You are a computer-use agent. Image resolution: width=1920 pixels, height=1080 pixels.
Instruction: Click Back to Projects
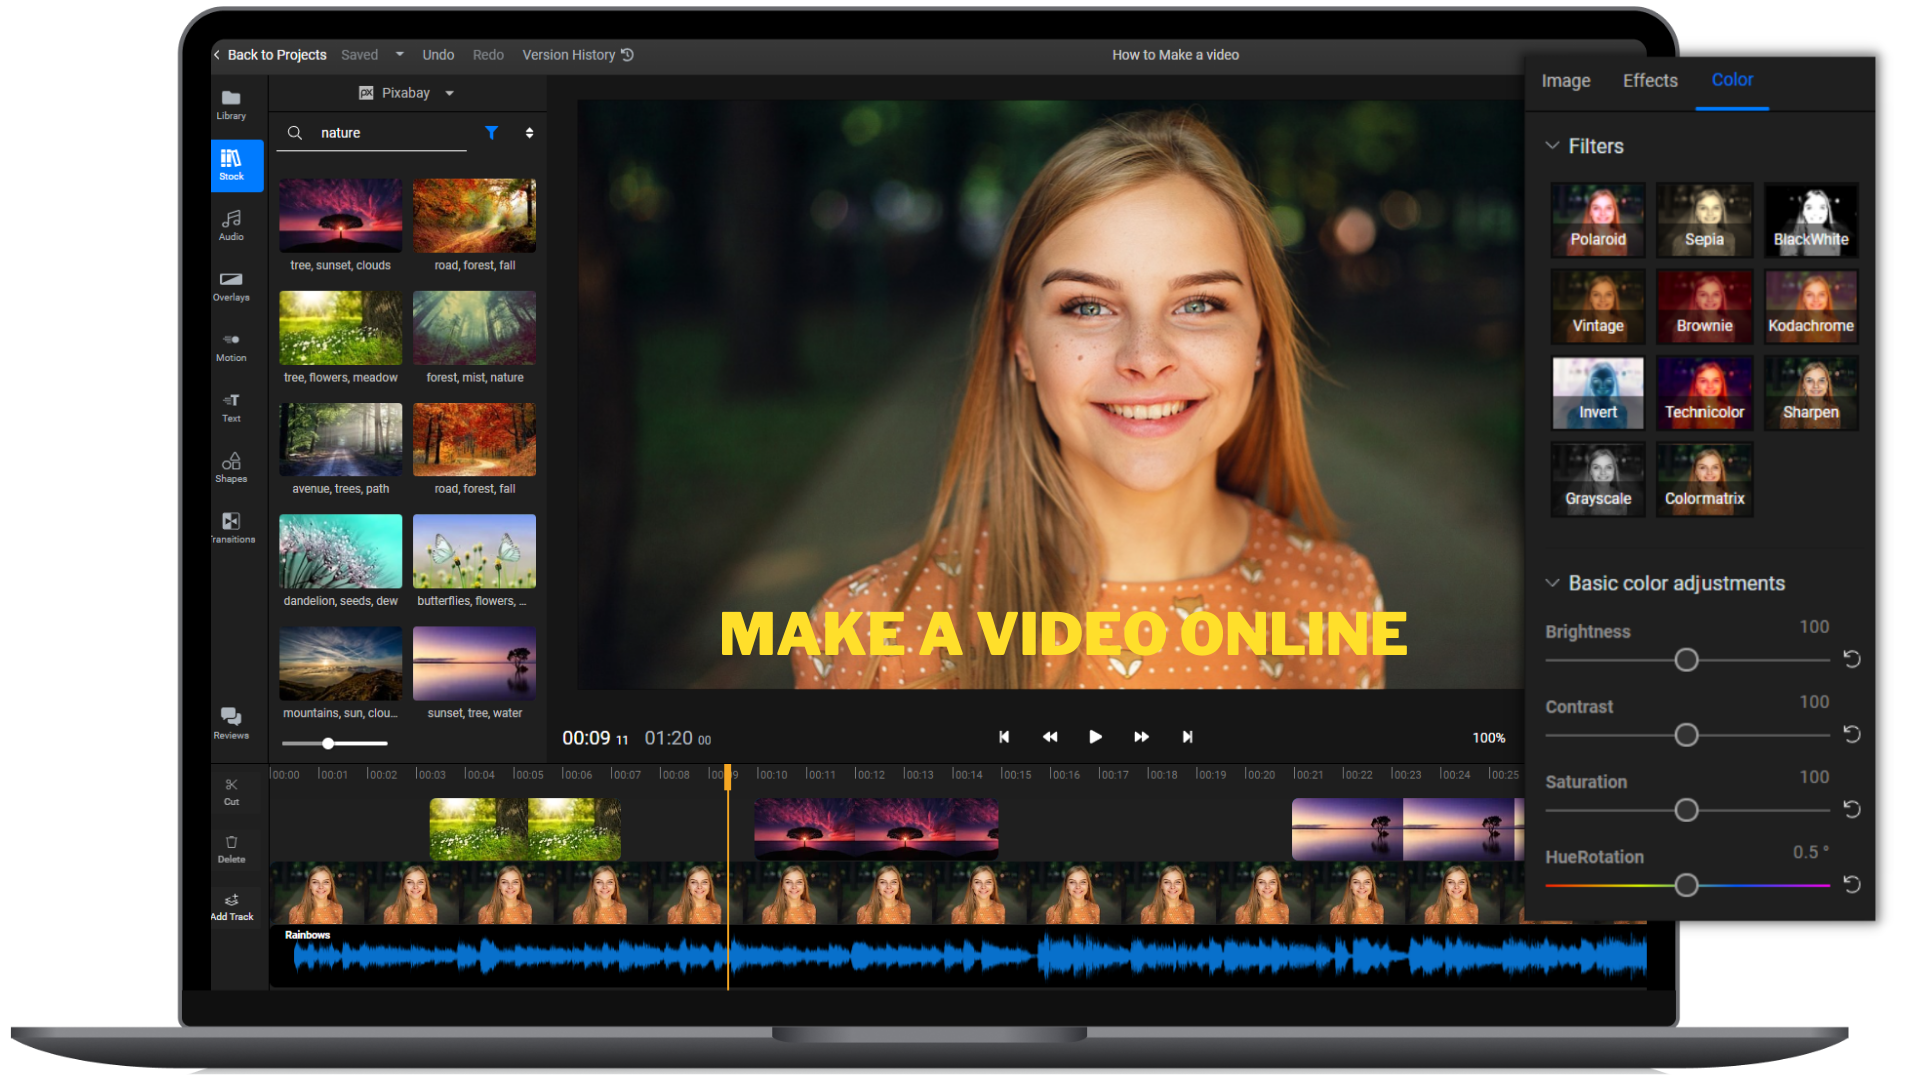tap(270, 55)
